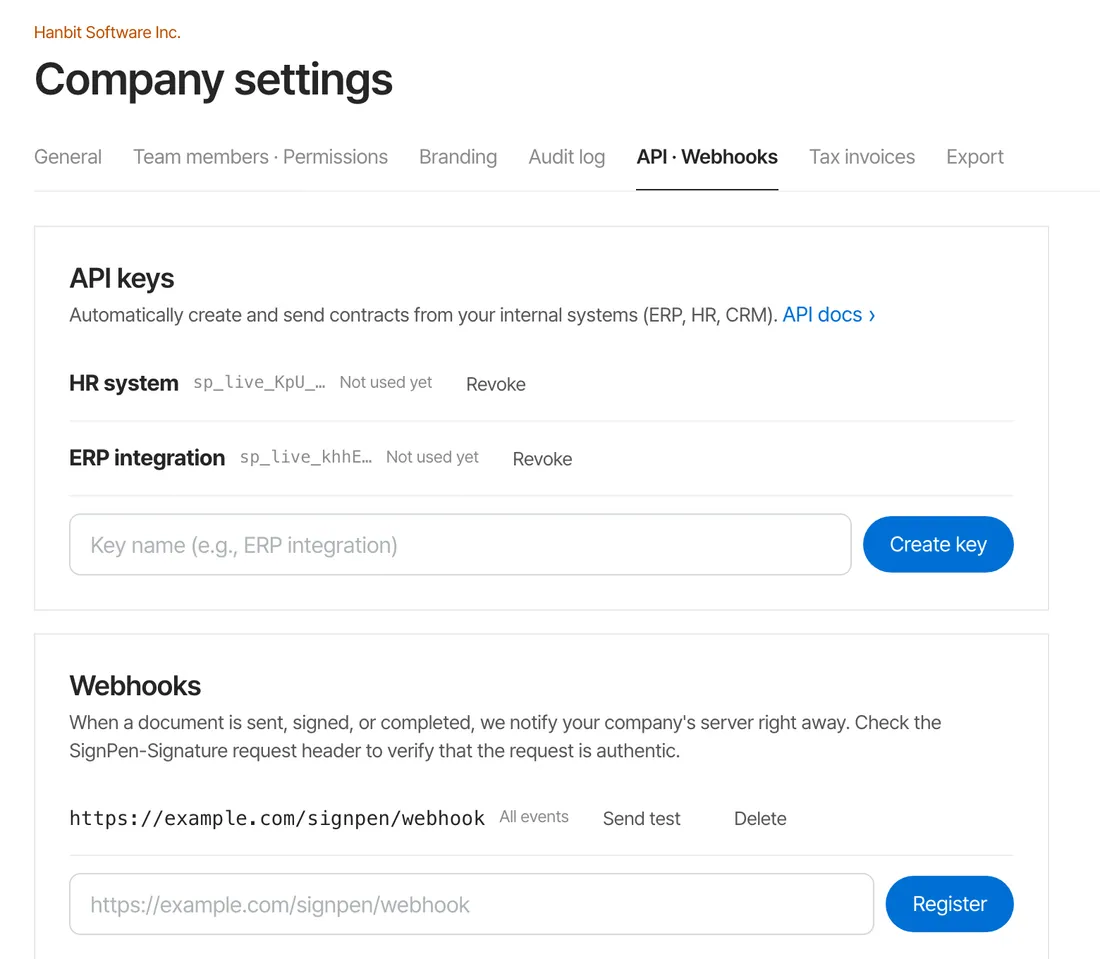Select the sp_live_KpU_… key text
1100x959 pixels.
pyautogui.click(x=259, y=382)
